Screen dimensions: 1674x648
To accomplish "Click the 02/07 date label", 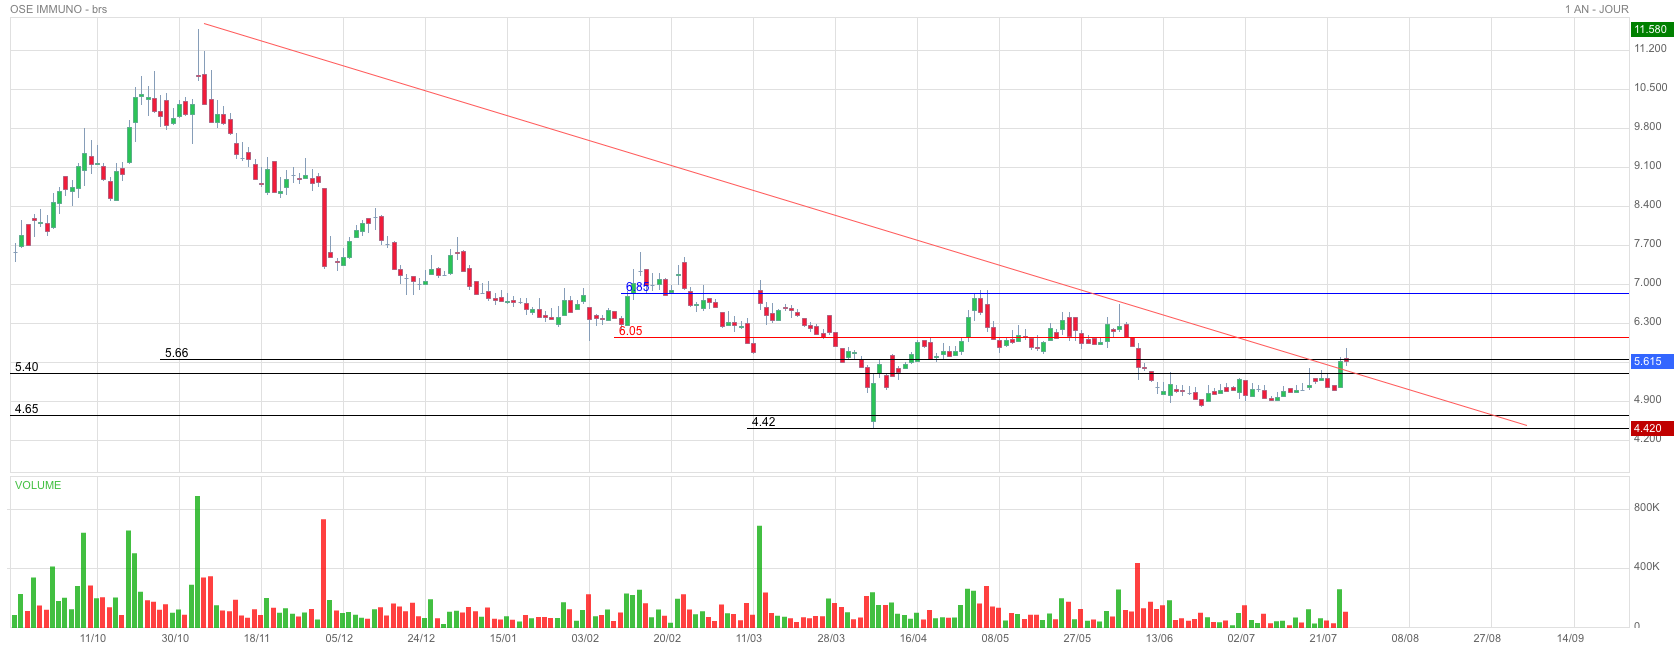I will (x=1241, y=638).
